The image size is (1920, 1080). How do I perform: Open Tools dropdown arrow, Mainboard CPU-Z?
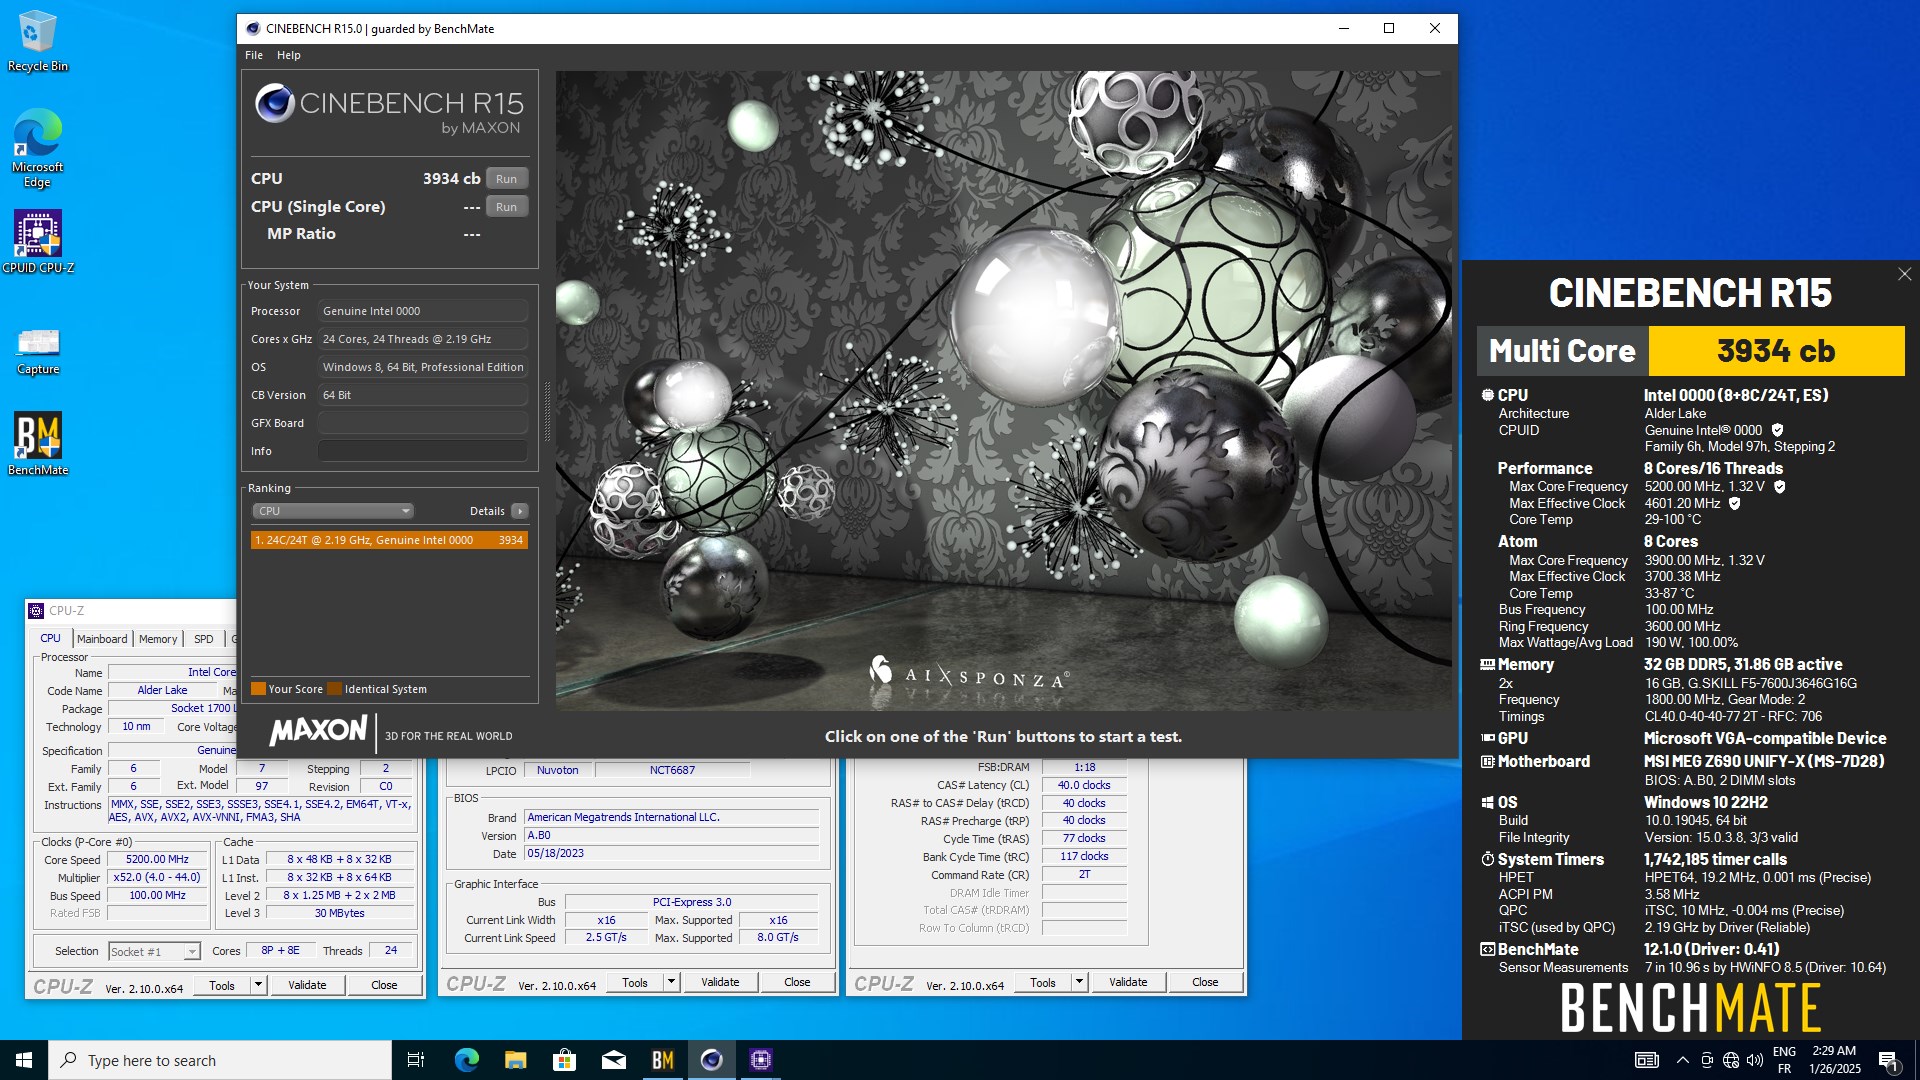tap(672, 983)
